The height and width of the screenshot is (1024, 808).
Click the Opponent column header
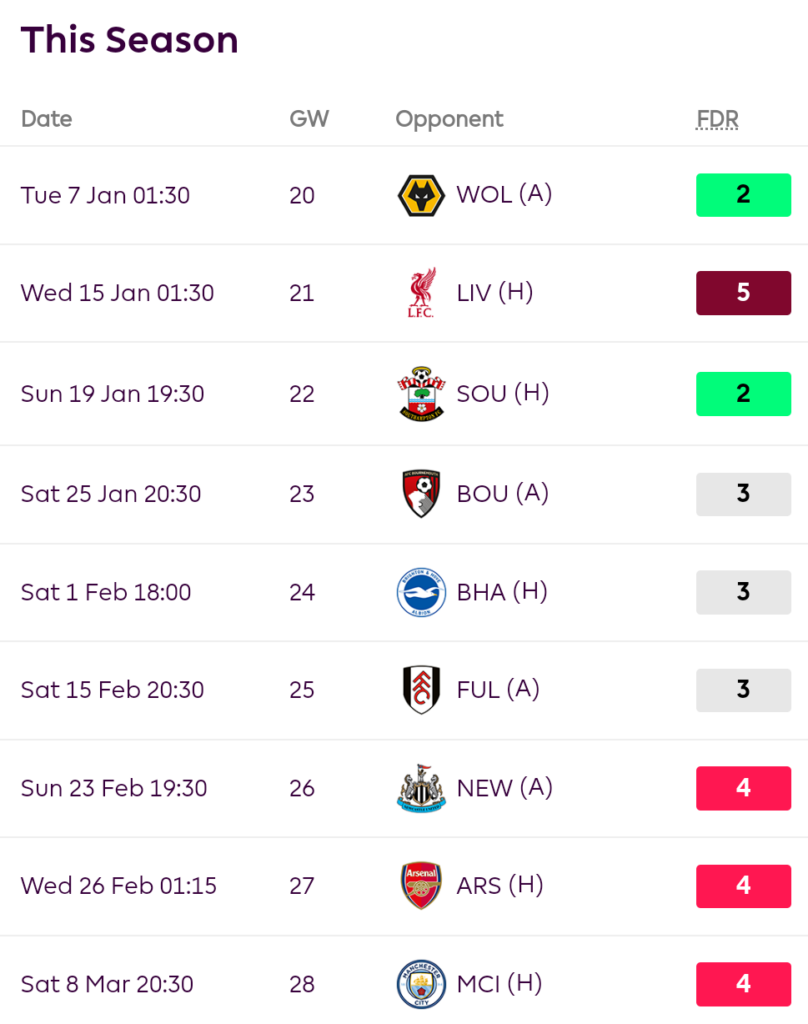(x=449, y=120)
